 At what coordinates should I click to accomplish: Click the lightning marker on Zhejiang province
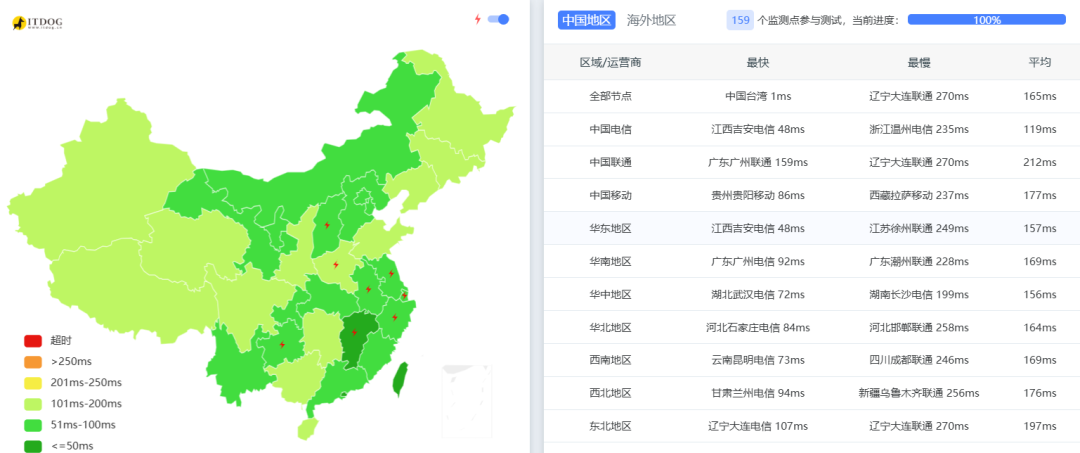[x=394, y=318]
